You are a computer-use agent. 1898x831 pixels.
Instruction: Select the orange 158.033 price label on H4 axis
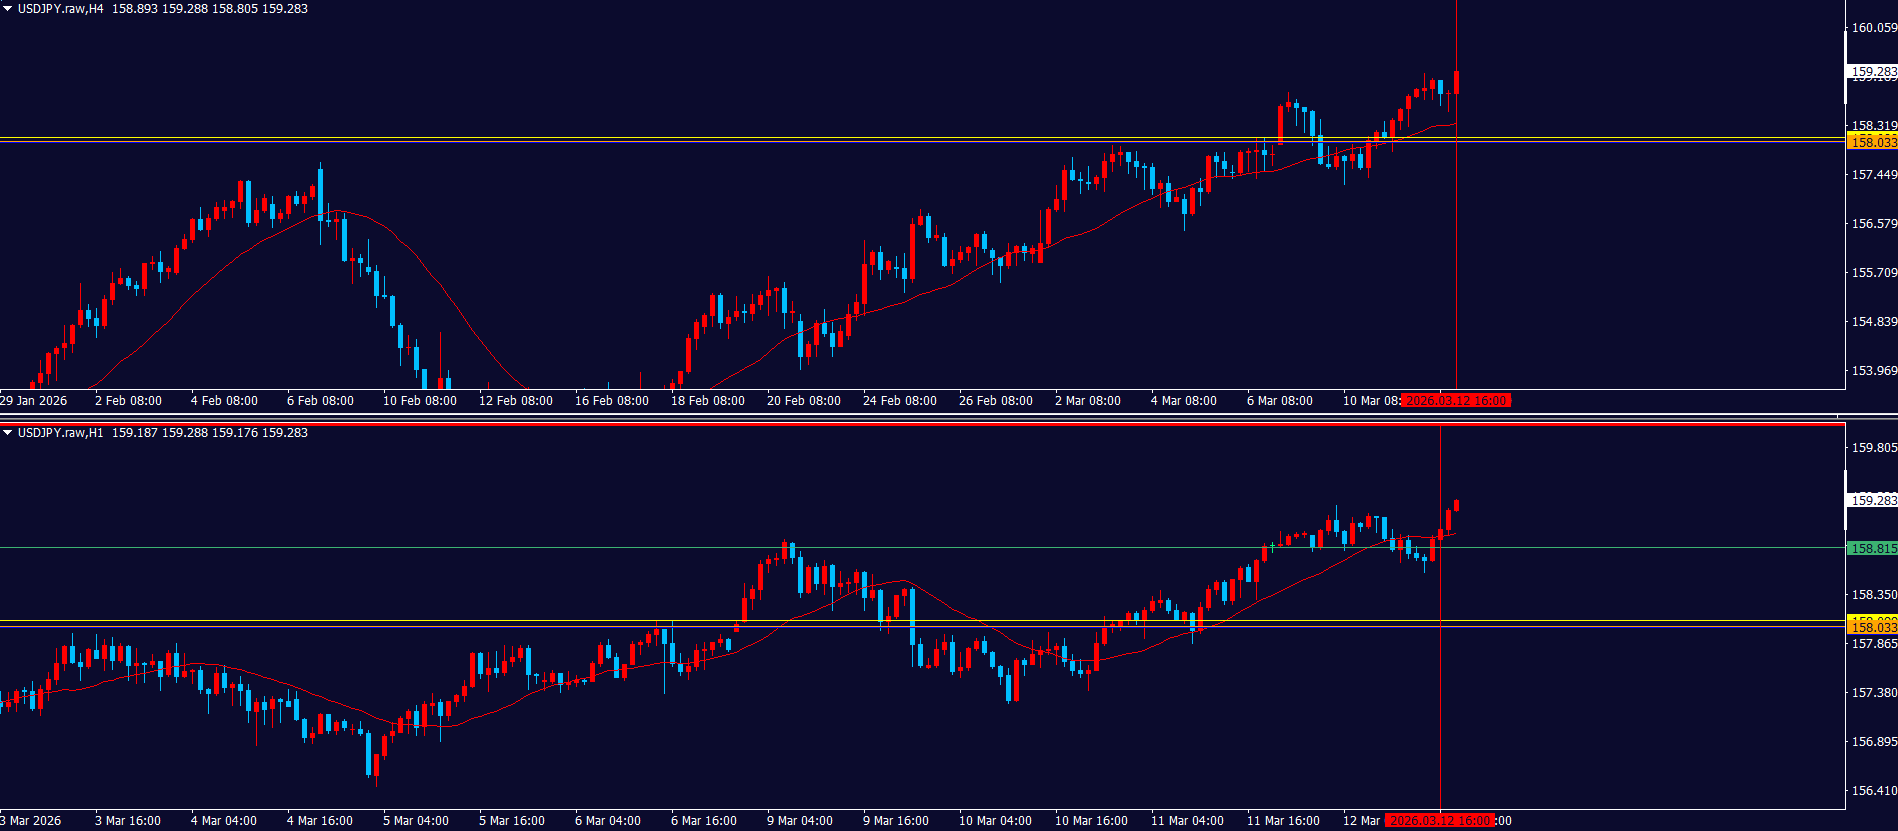[x=1872, y=143]
